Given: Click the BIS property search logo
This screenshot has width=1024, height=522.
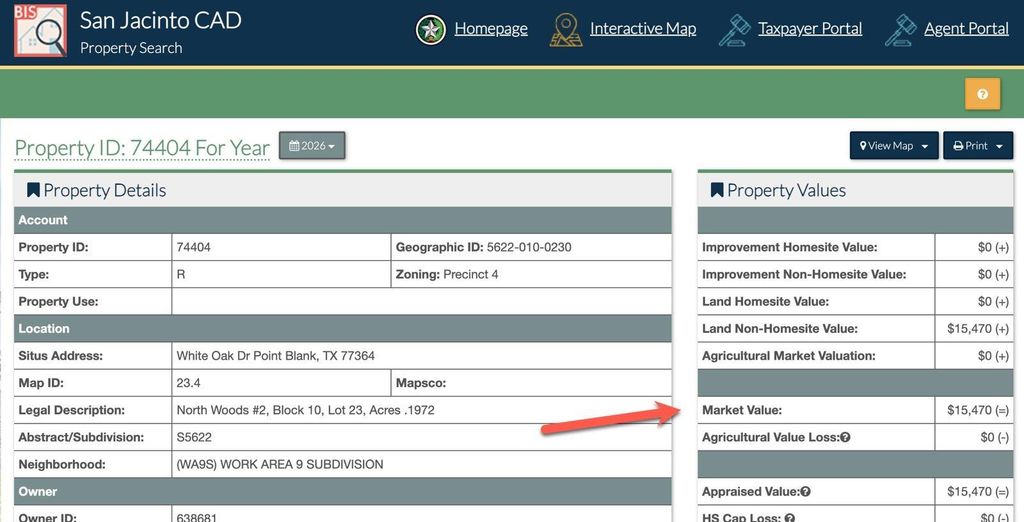Looking at the screenshot, I should [40, 30].
